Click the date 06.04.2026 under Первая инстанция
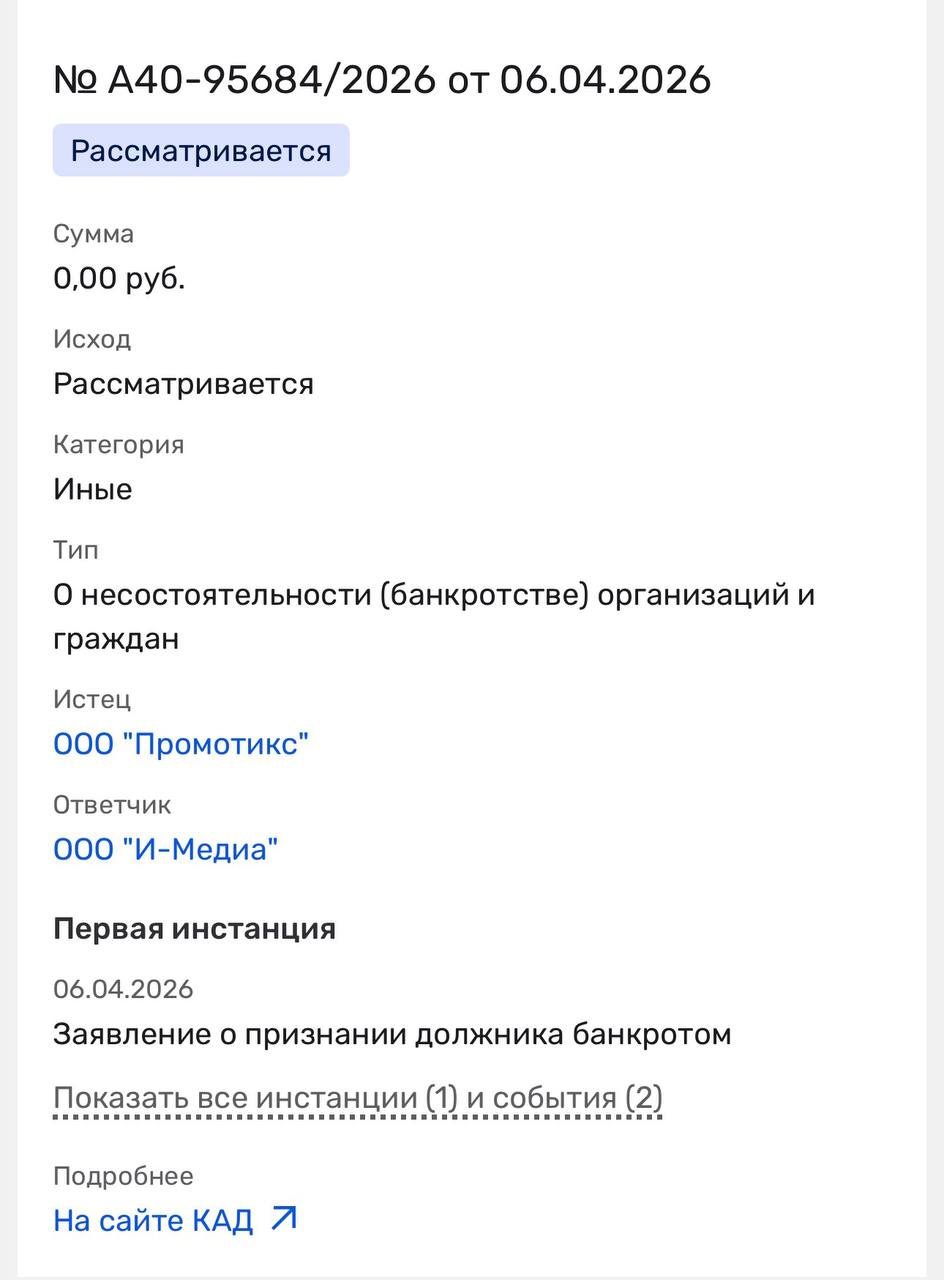Viewport: 944px width, 1280px height. coord(123,989)
